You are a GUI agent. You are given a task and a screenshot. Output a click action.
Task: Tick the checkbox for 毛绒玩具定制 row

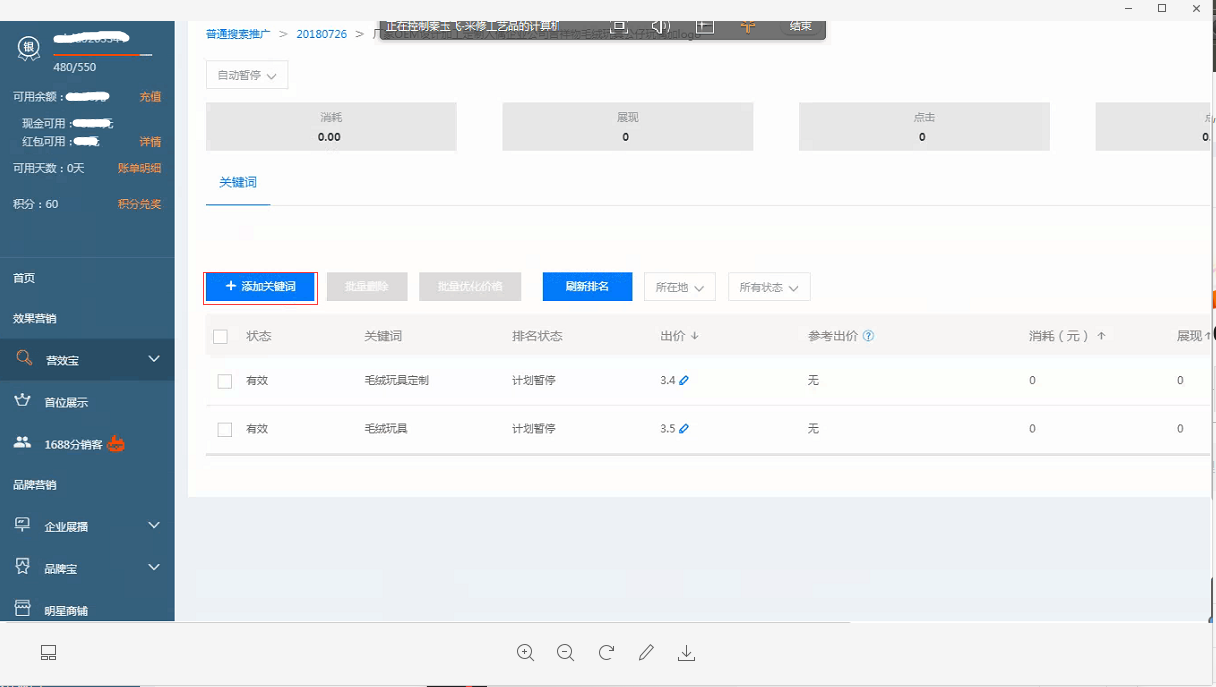tap(225, 381)
